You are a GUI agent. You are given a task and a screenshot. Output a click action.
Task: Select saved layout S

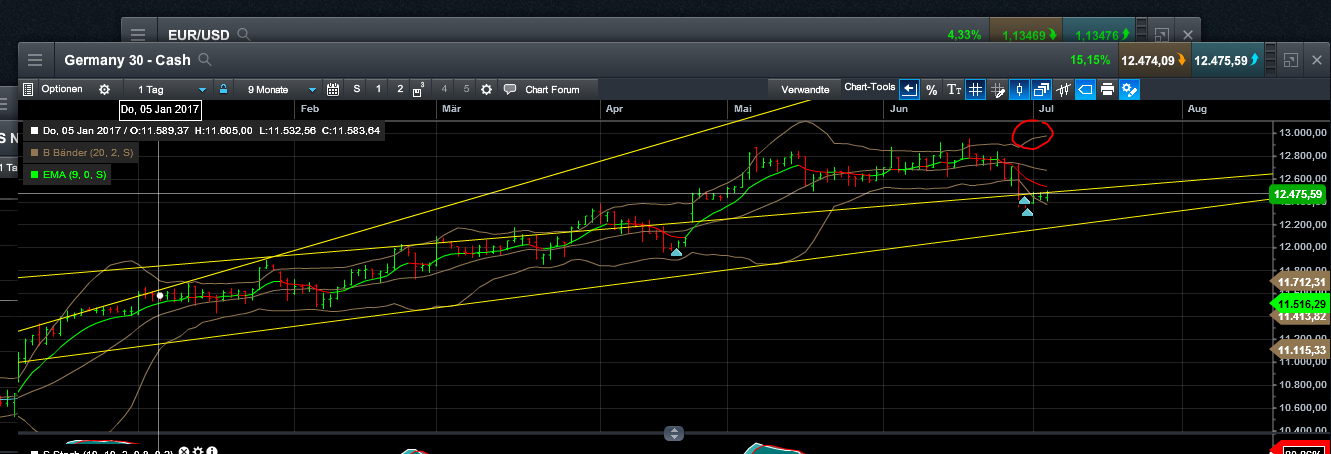[356, 89]
